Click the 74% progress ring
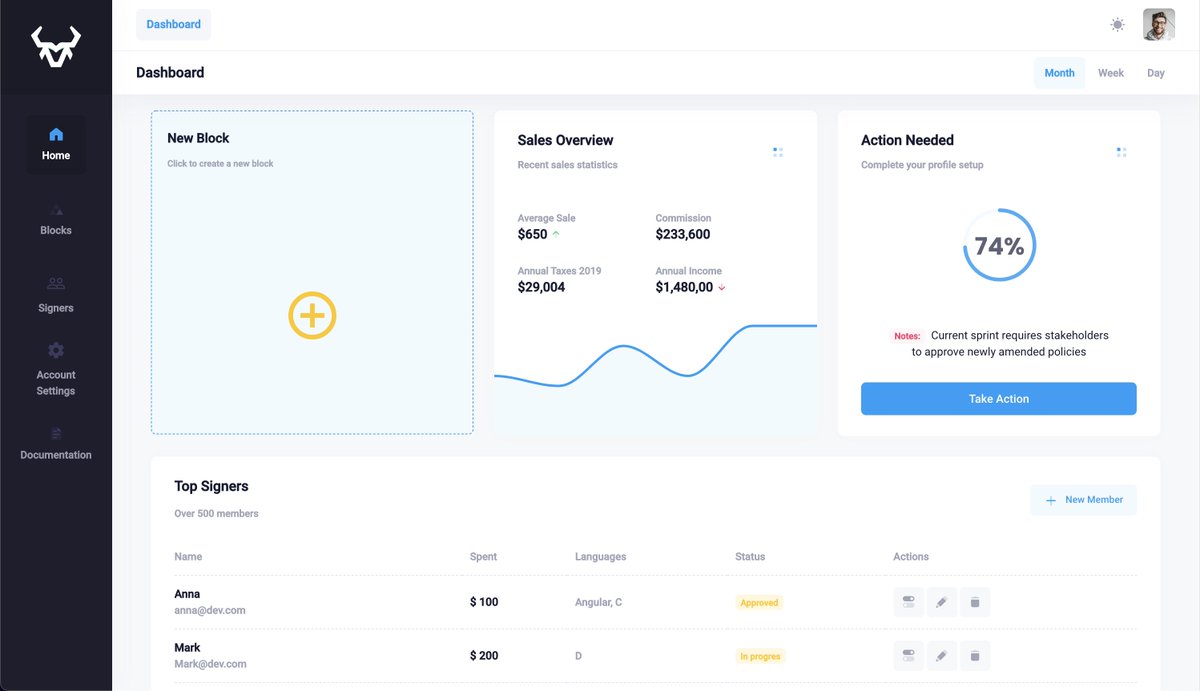This screenshot has width=1200, height=691. (x=999, y=245)
